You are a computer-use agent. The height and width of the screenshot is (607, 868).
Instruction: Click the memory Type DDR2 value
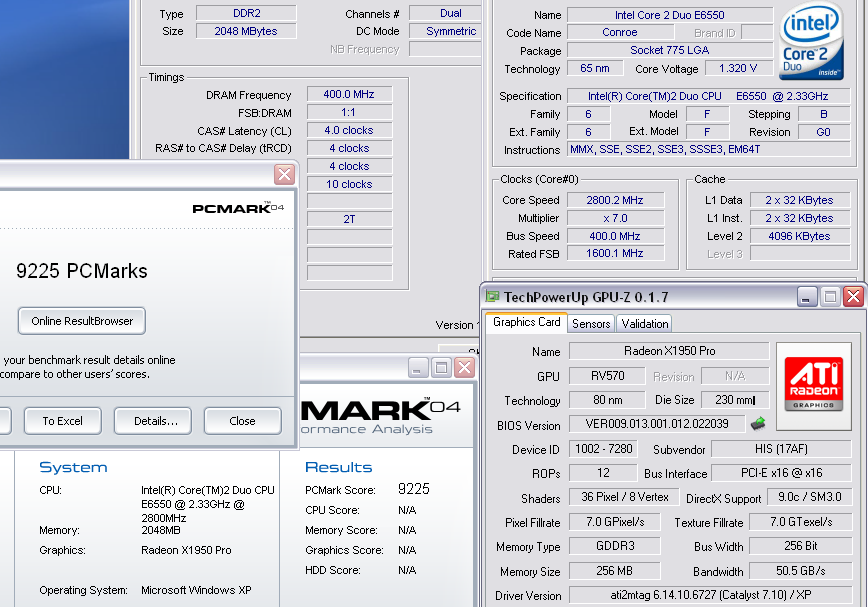pos(246,13)
